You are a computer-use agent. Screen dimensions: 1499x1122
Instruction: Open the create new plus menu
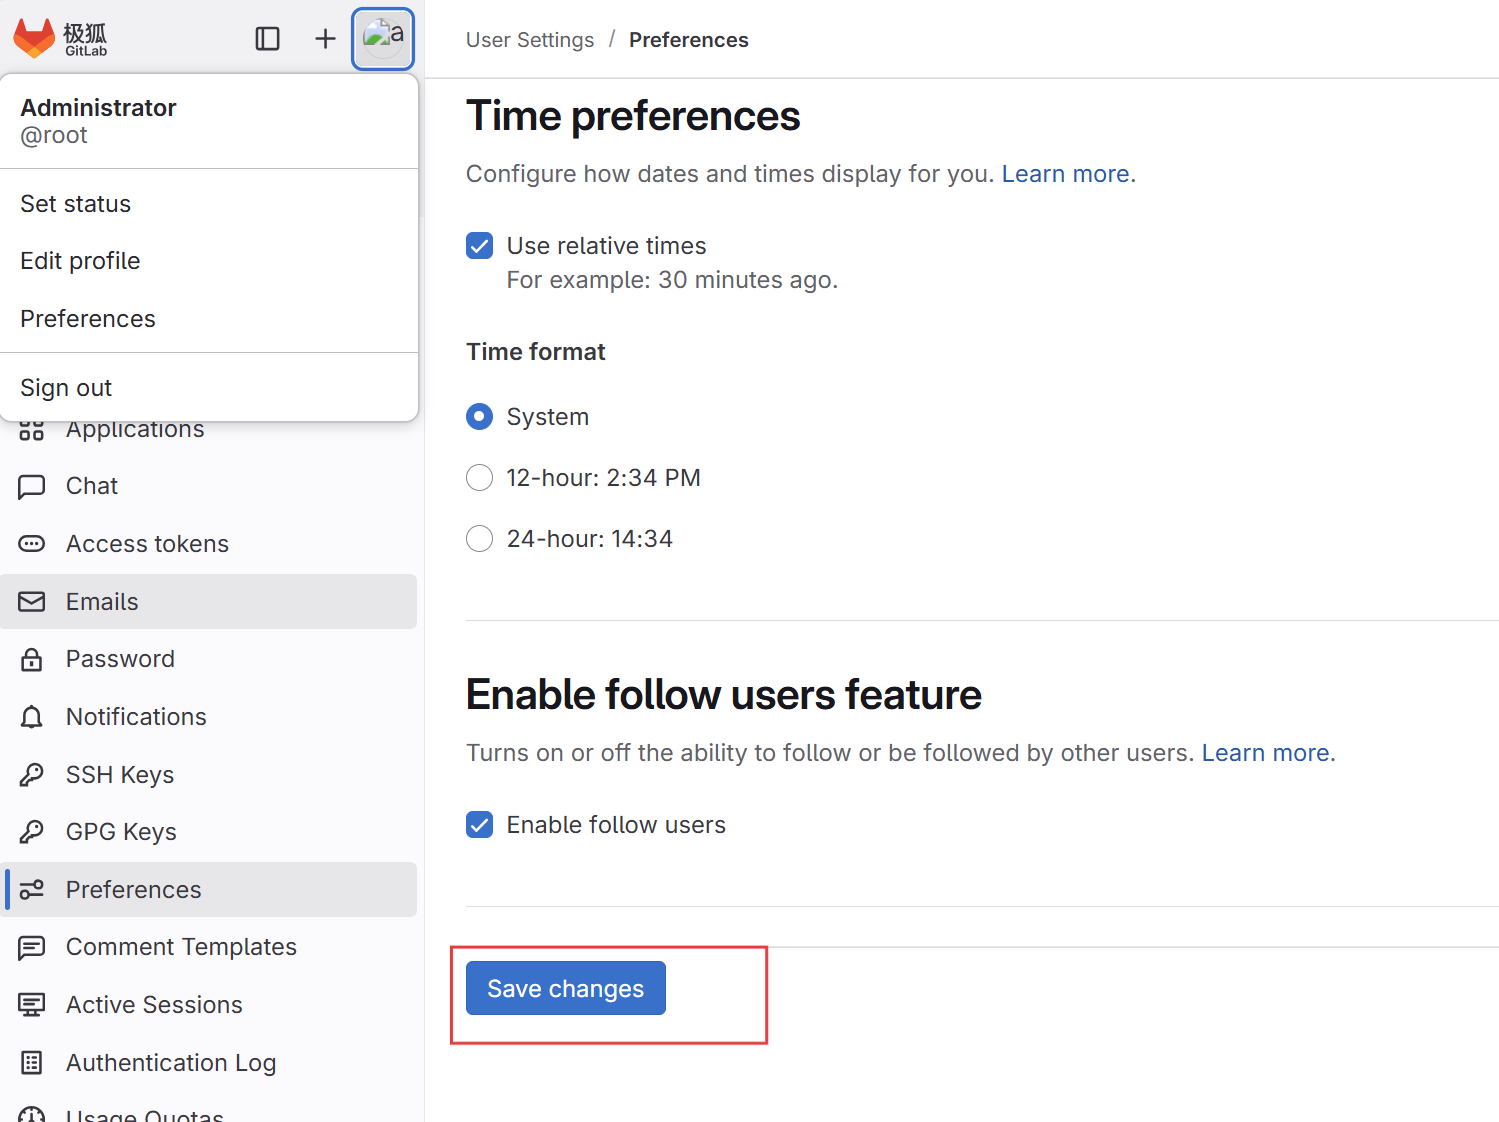click(x=325, y=39)
